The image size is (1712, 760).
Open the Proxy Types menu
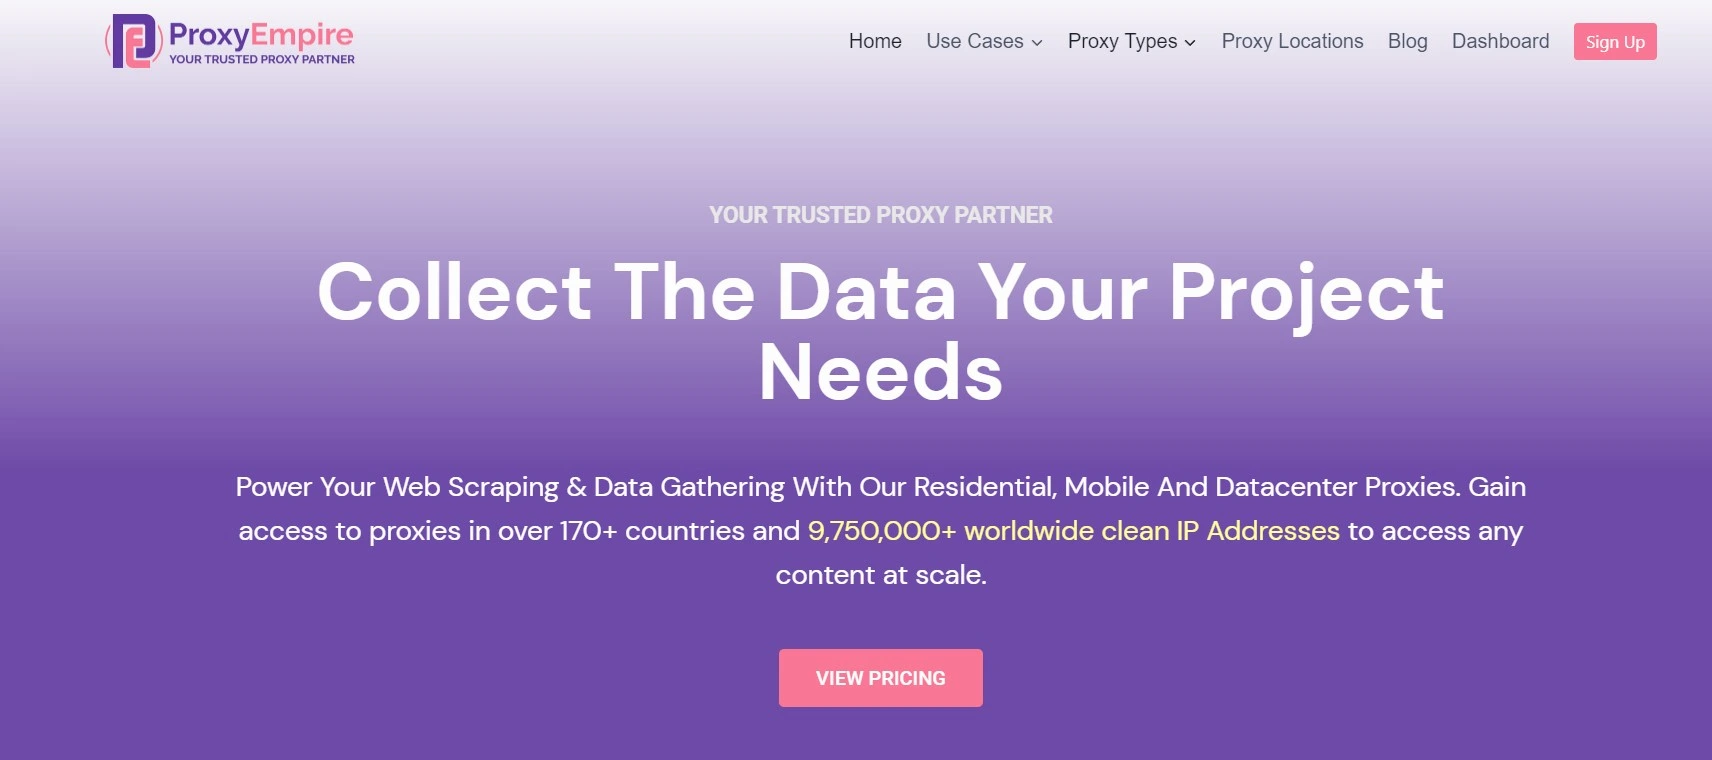tap(1122, 41)
